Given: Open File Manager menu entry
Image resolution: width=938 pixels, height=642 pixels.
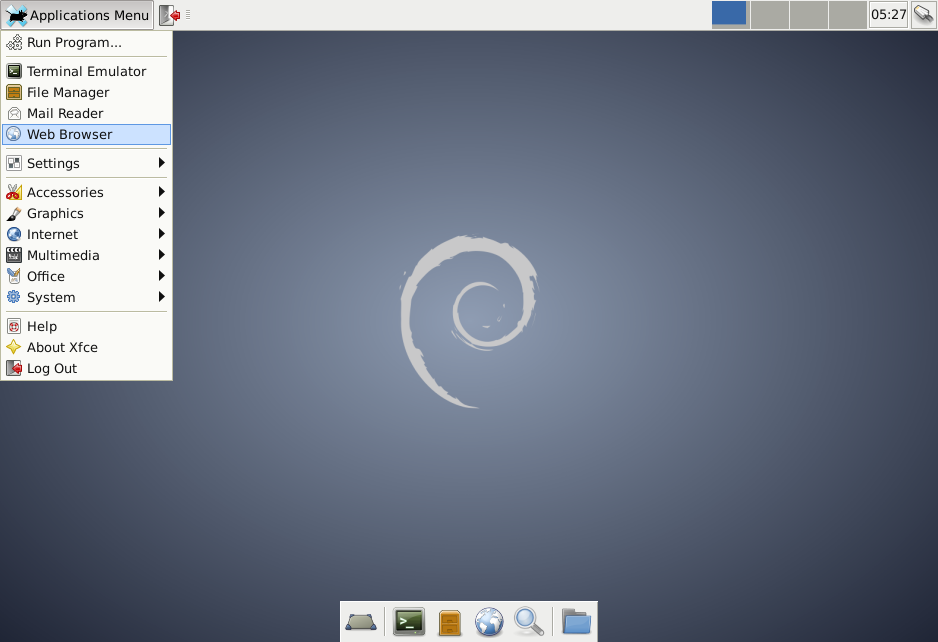Looking at the screenshot, I should coord(86,92).
